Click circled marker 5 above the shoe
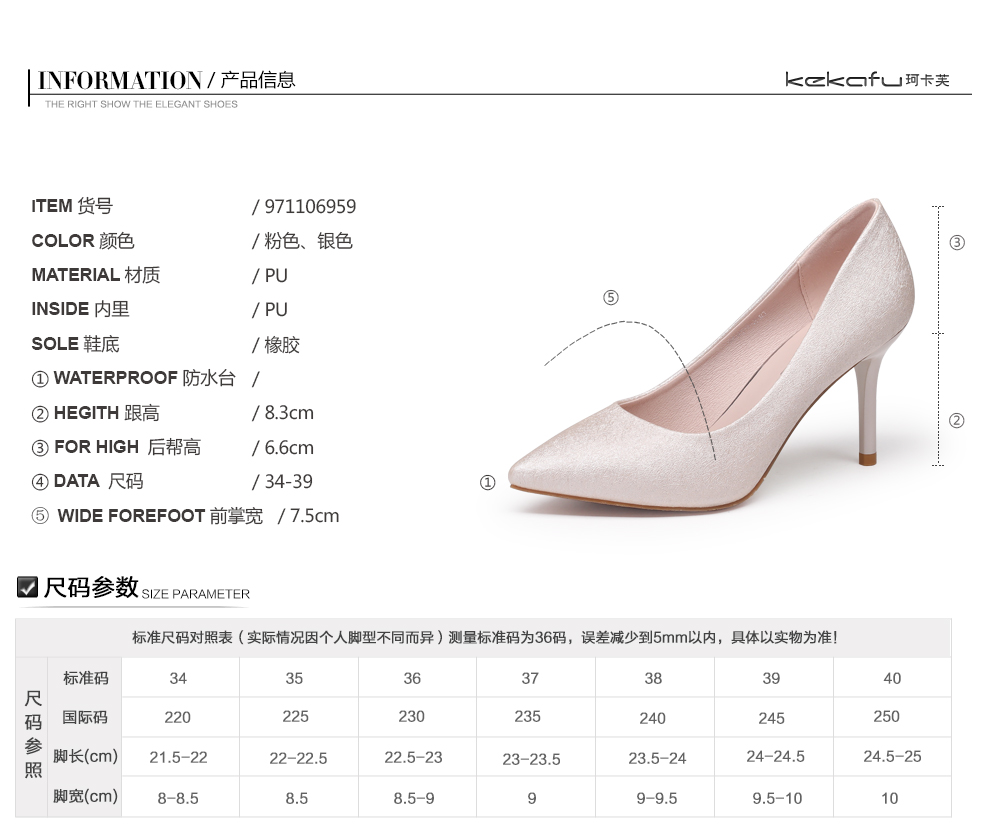Image resolution: width=990 pixels, height=838 pixels. coord(611,298)
